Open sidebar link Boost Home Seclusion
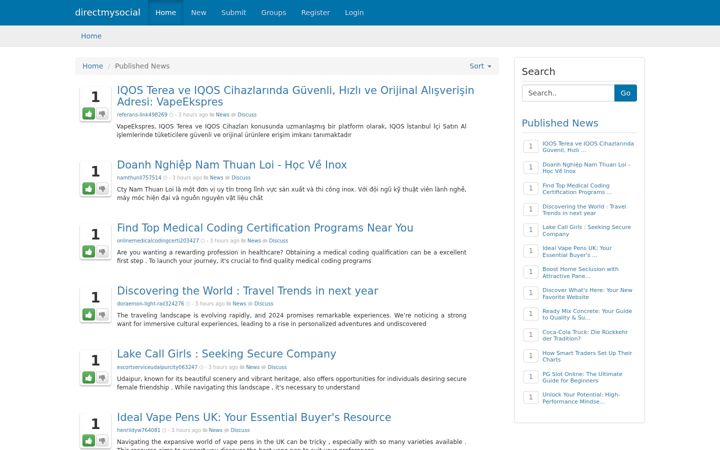Viewport: 720px width, 450px height. coord(580,272)
